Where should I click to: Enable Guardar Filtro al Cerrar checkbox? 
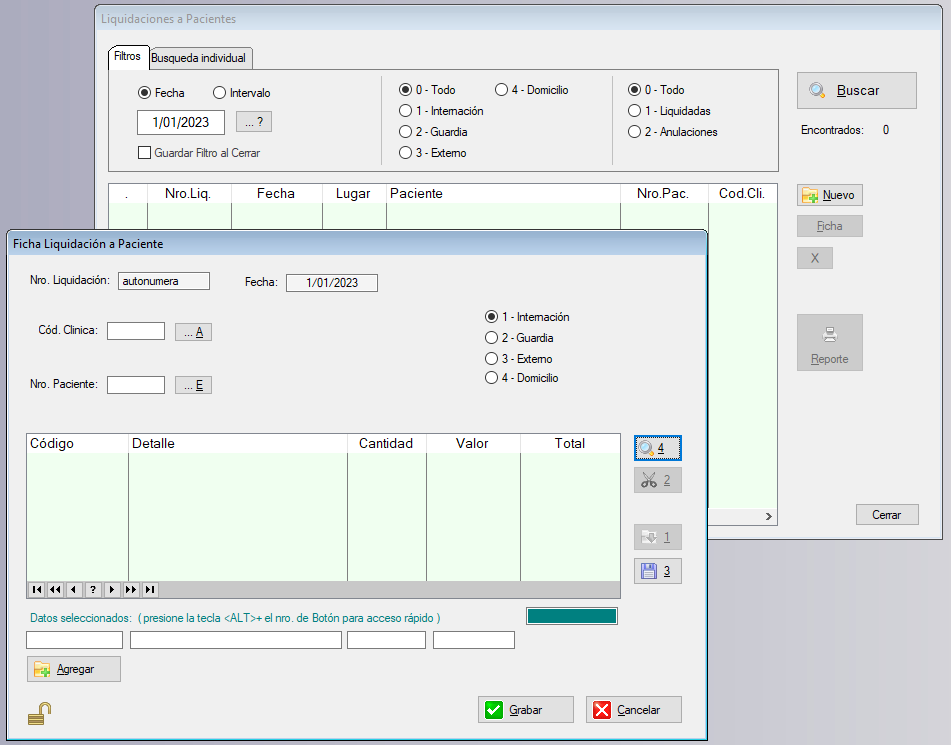[x=145, y=153]
